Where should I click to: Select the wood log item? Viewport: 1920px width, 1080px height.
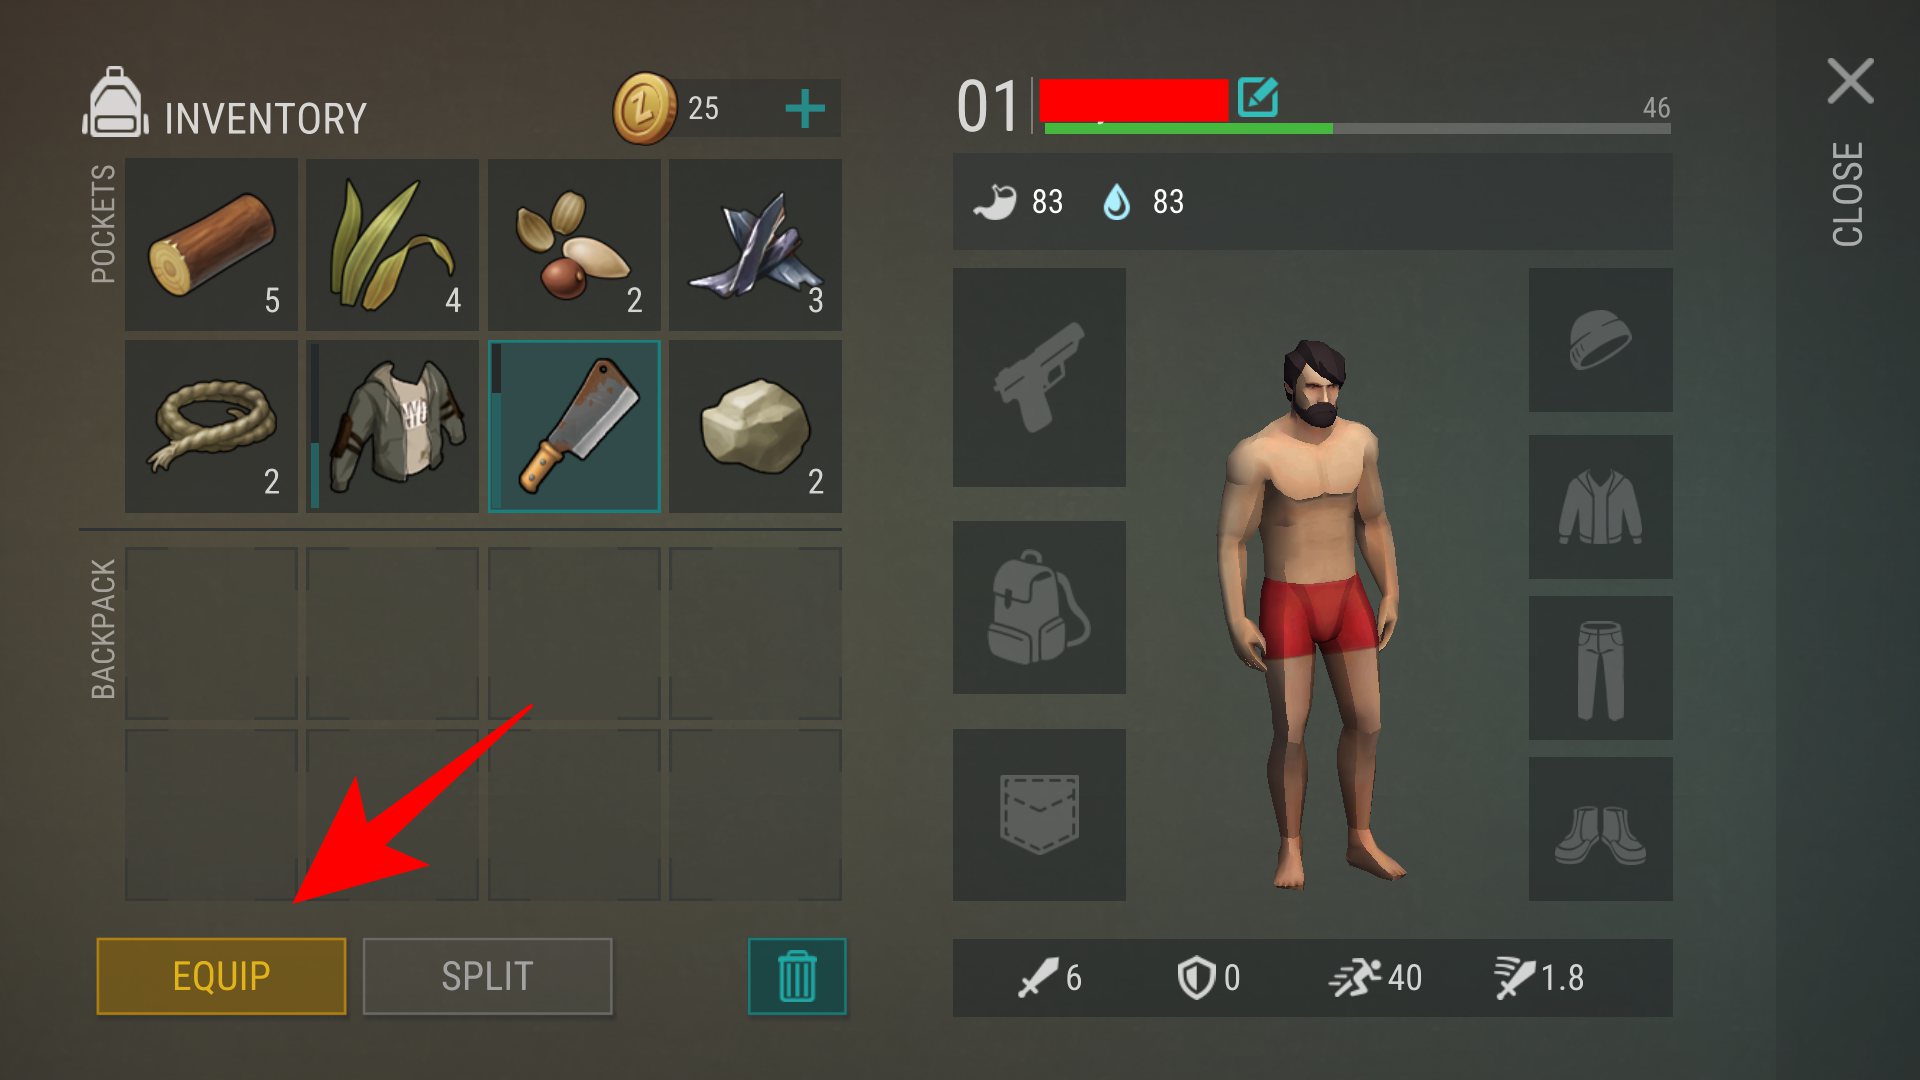tap(211, 244)
